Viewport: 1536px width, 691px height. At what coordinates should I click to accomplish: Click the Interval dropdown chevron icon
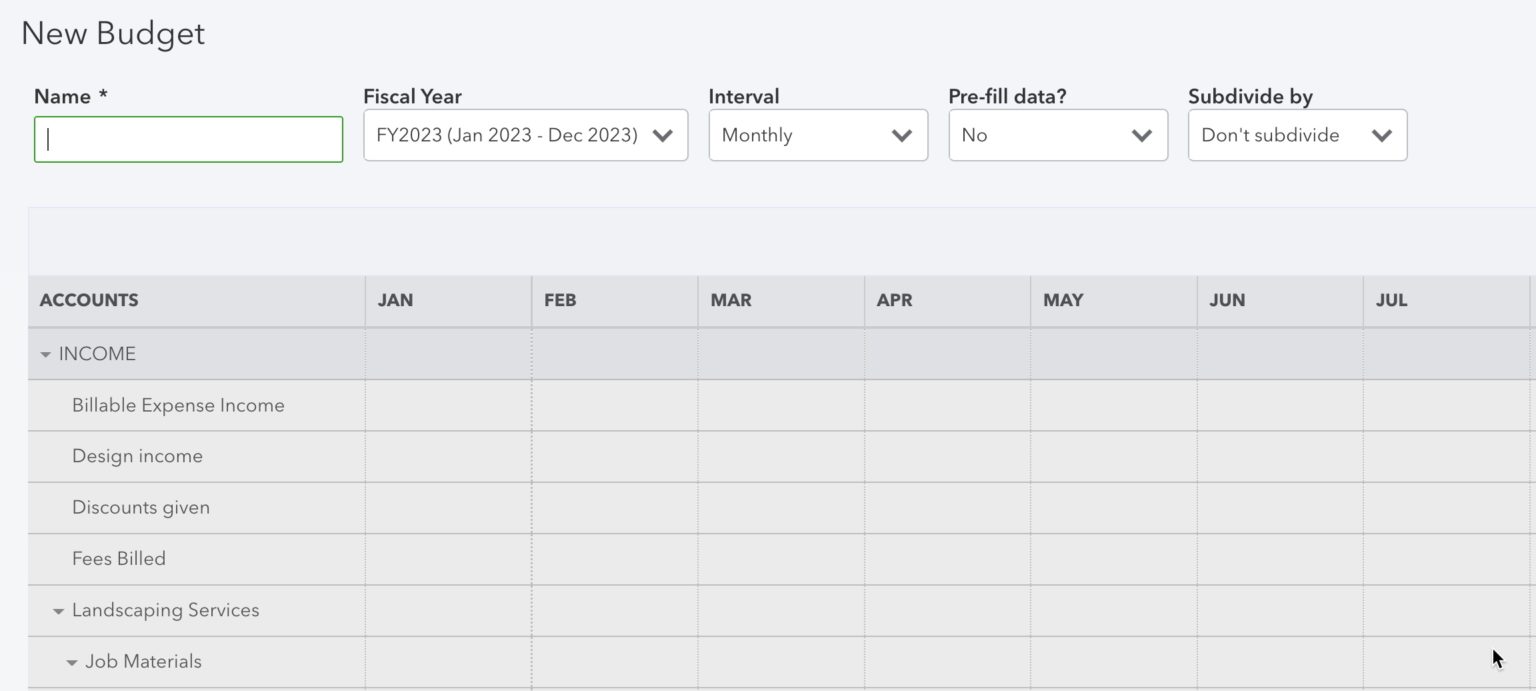click(903, 135)
